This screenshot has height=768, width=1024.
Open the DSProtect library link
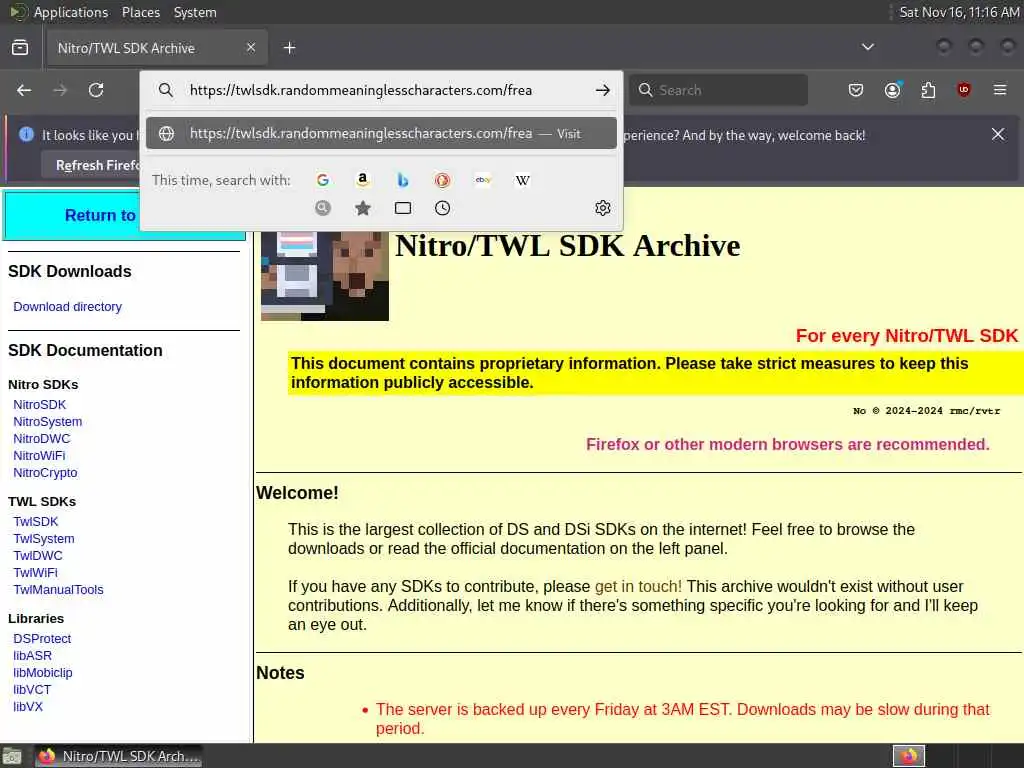[x=42, y=639]
